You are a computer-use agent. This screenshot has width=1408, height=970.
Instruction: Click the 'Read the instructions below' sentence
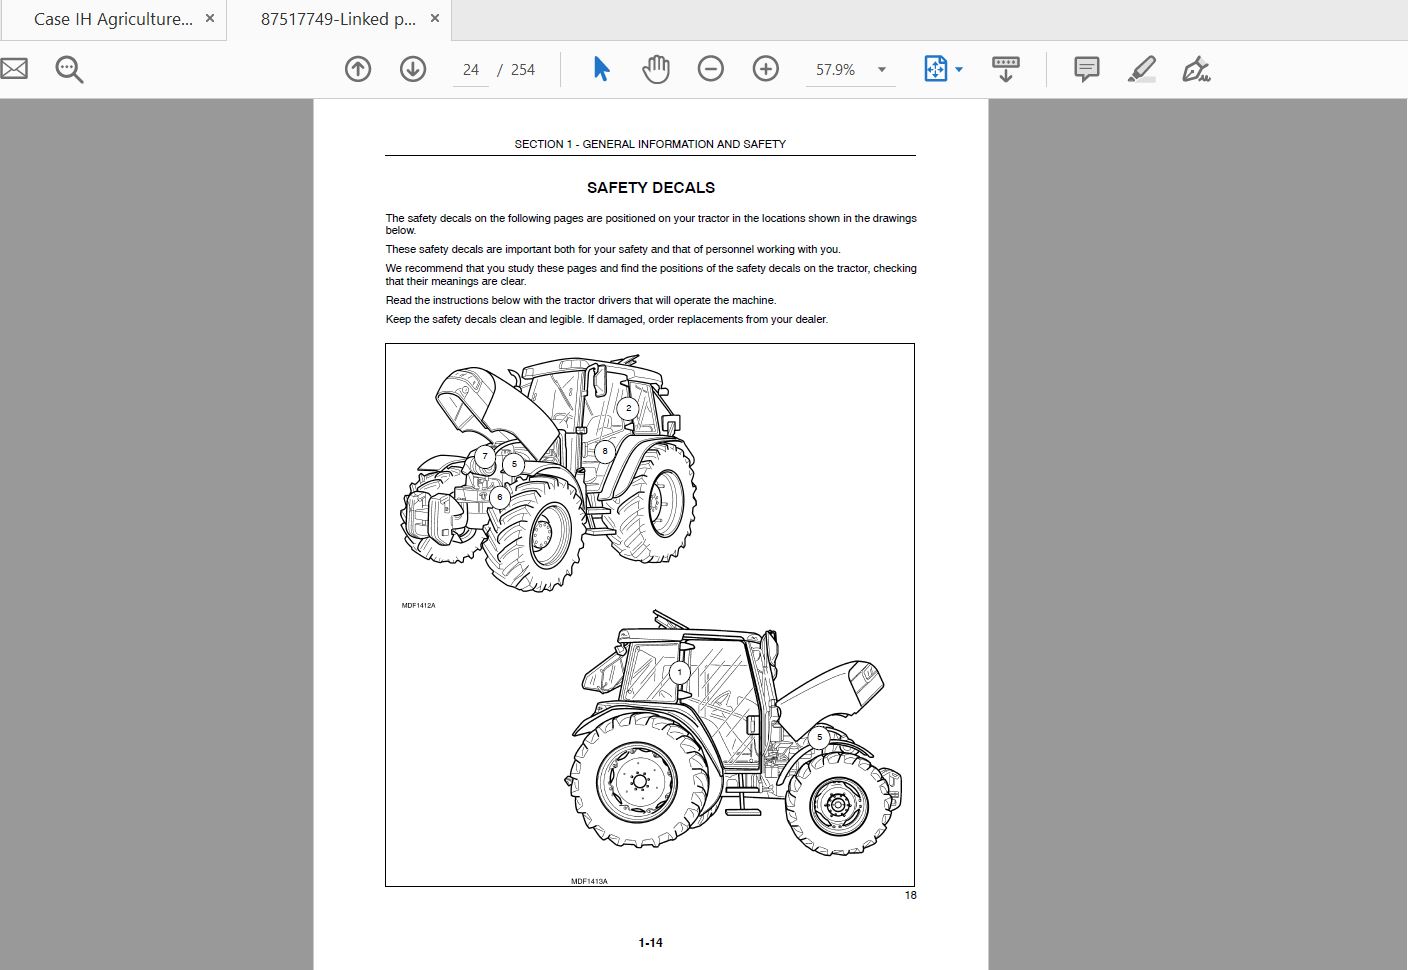[581, 300]
